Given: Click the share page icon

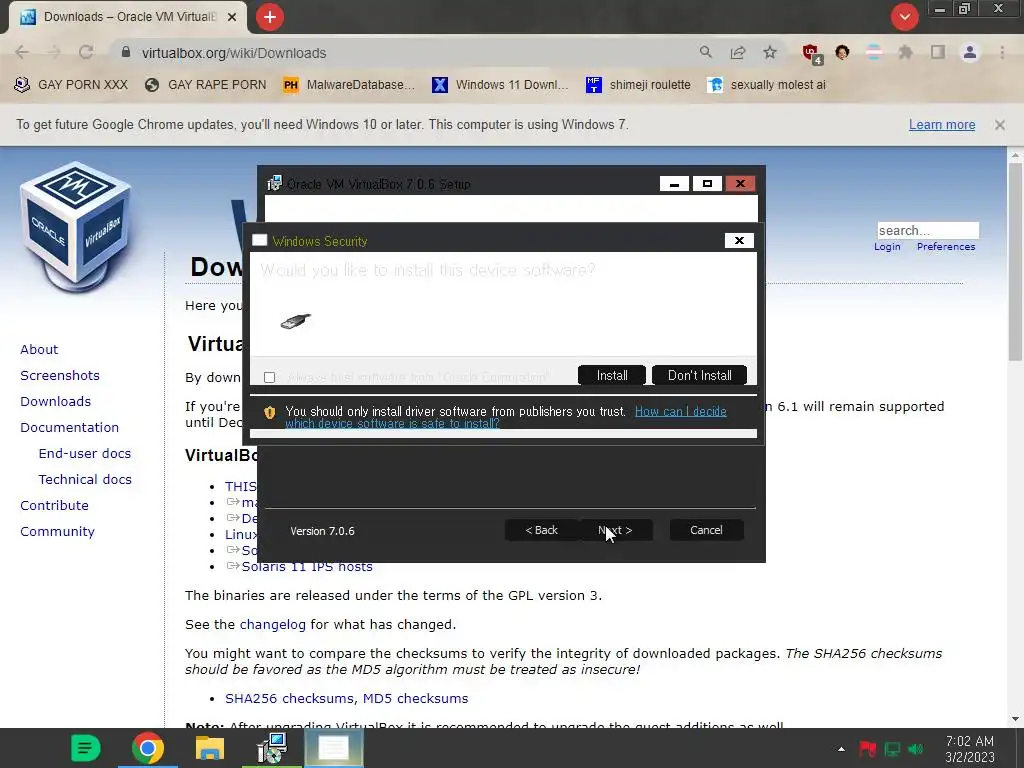Looking at the screenshot, I should 738,52.
